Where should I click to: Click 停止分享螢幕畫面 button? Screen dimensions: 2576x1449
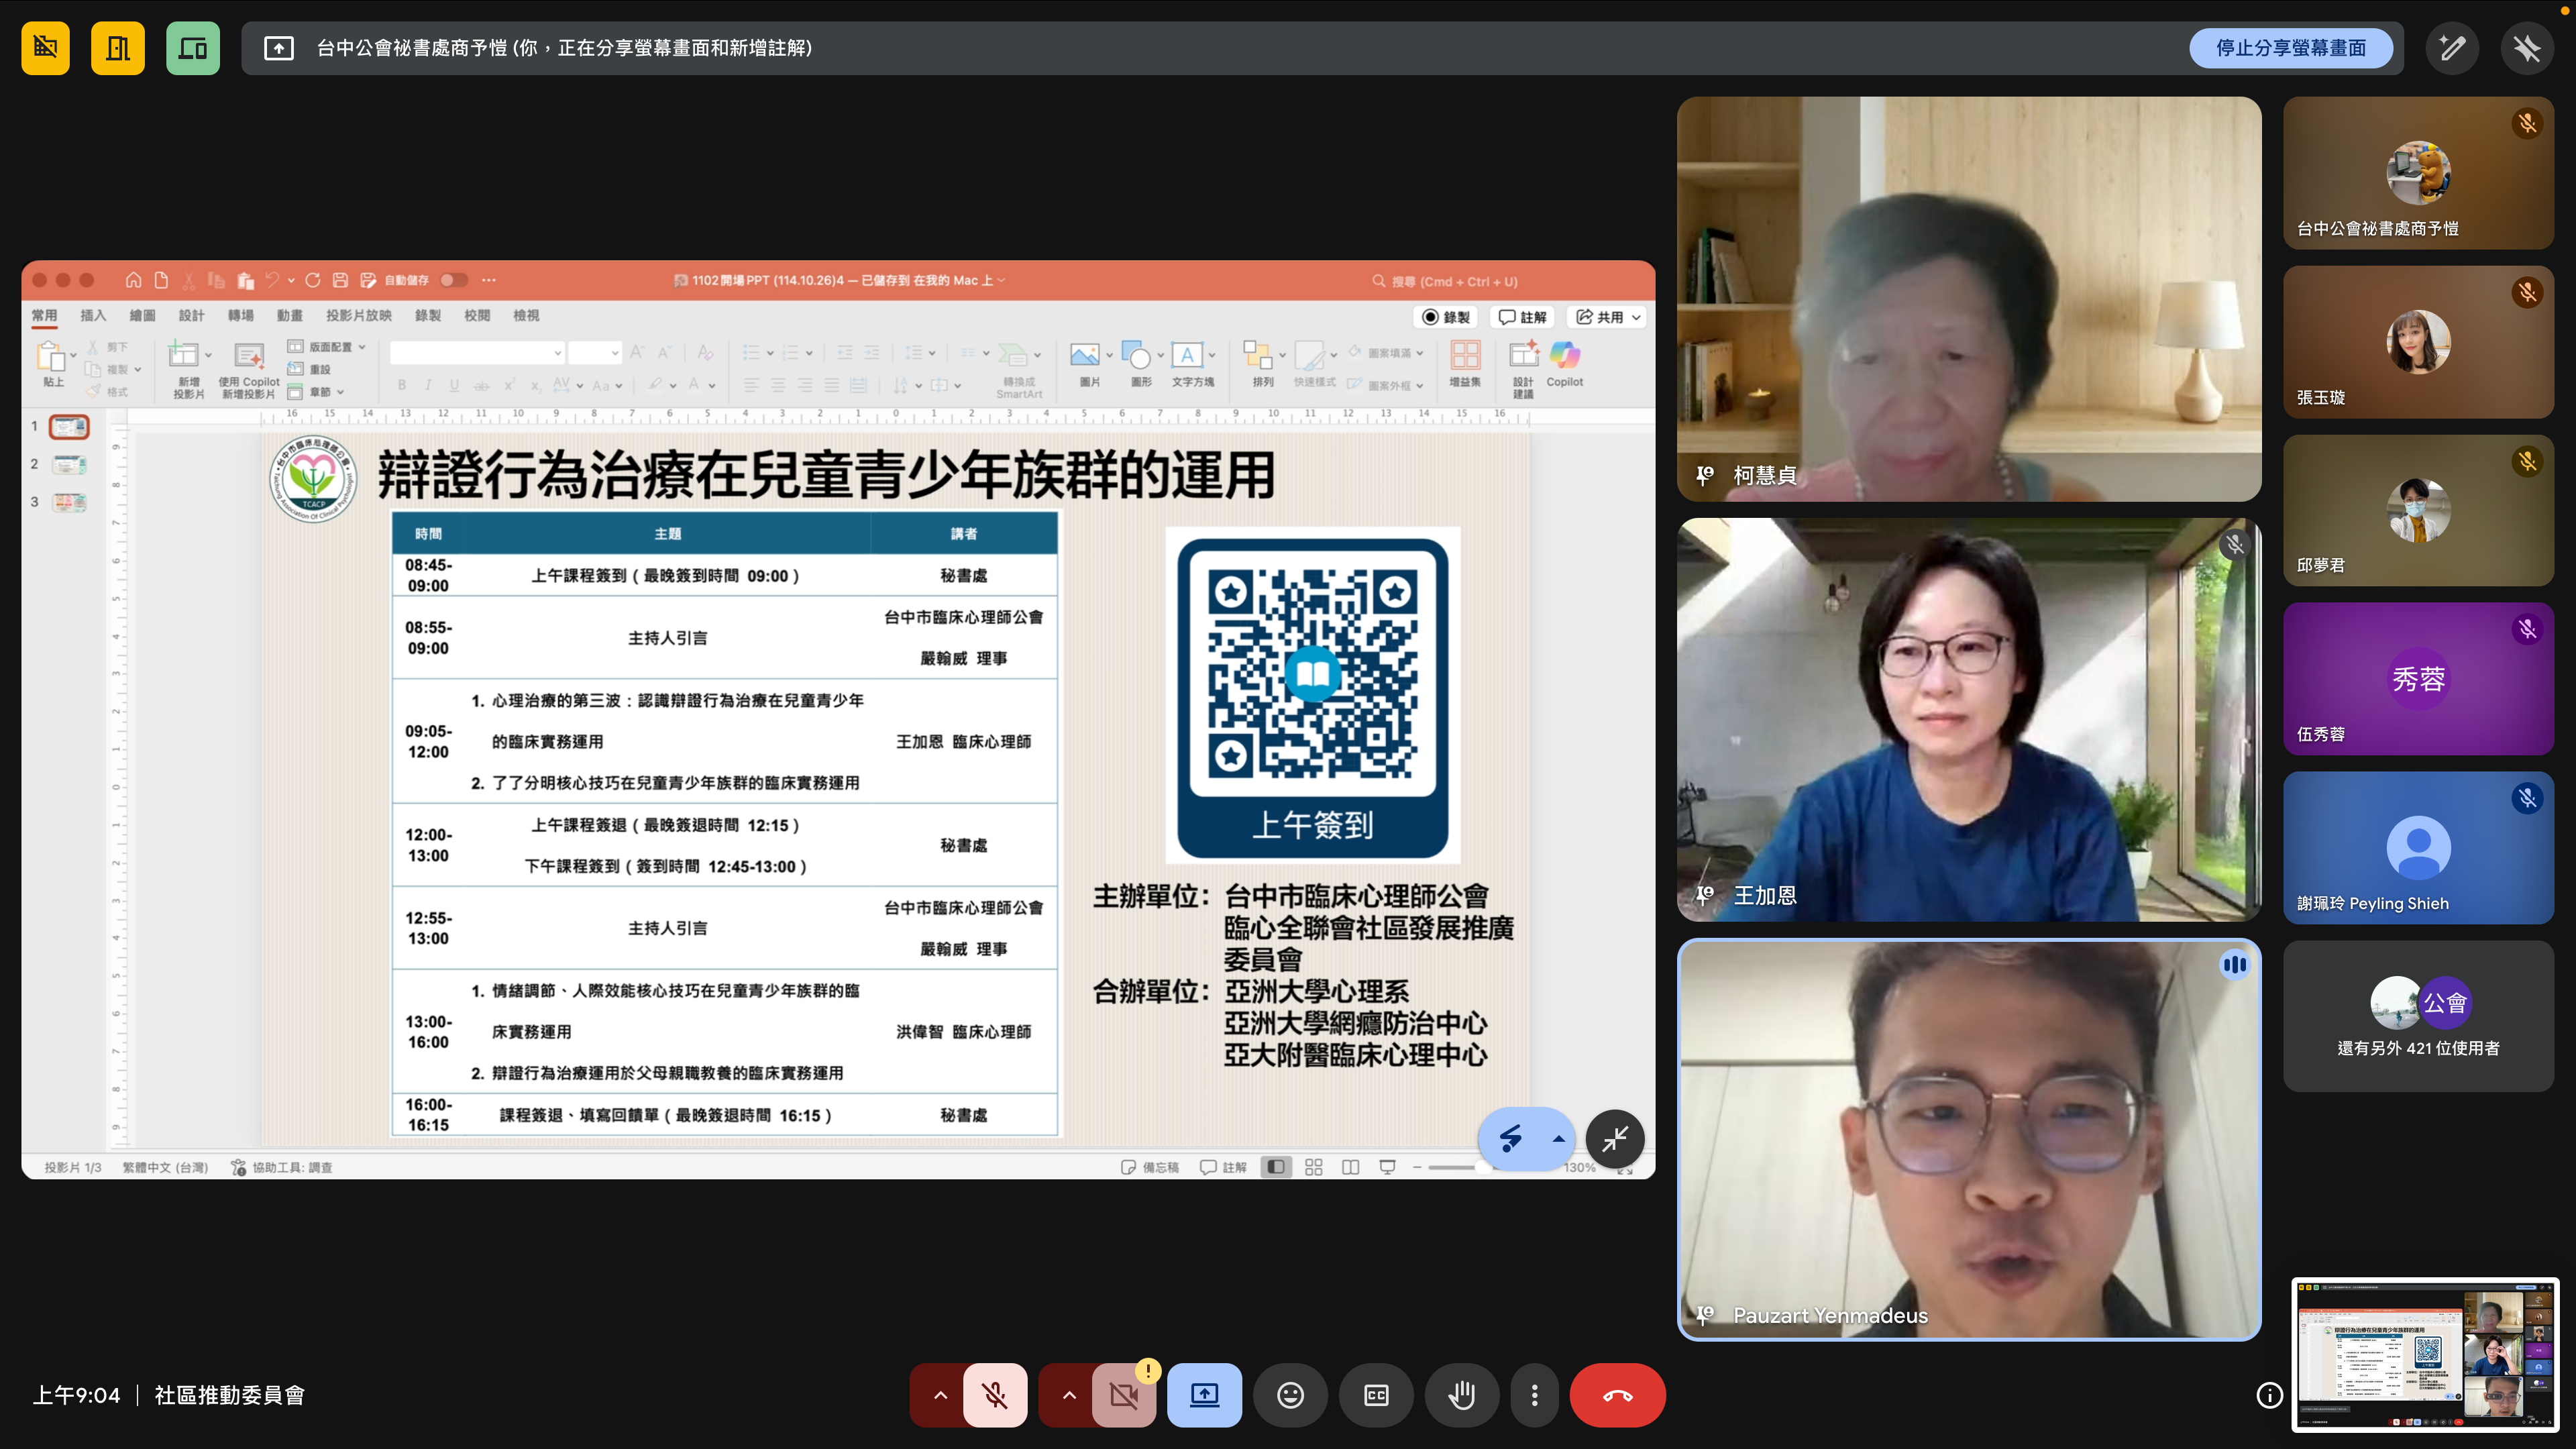point(2290,48)
